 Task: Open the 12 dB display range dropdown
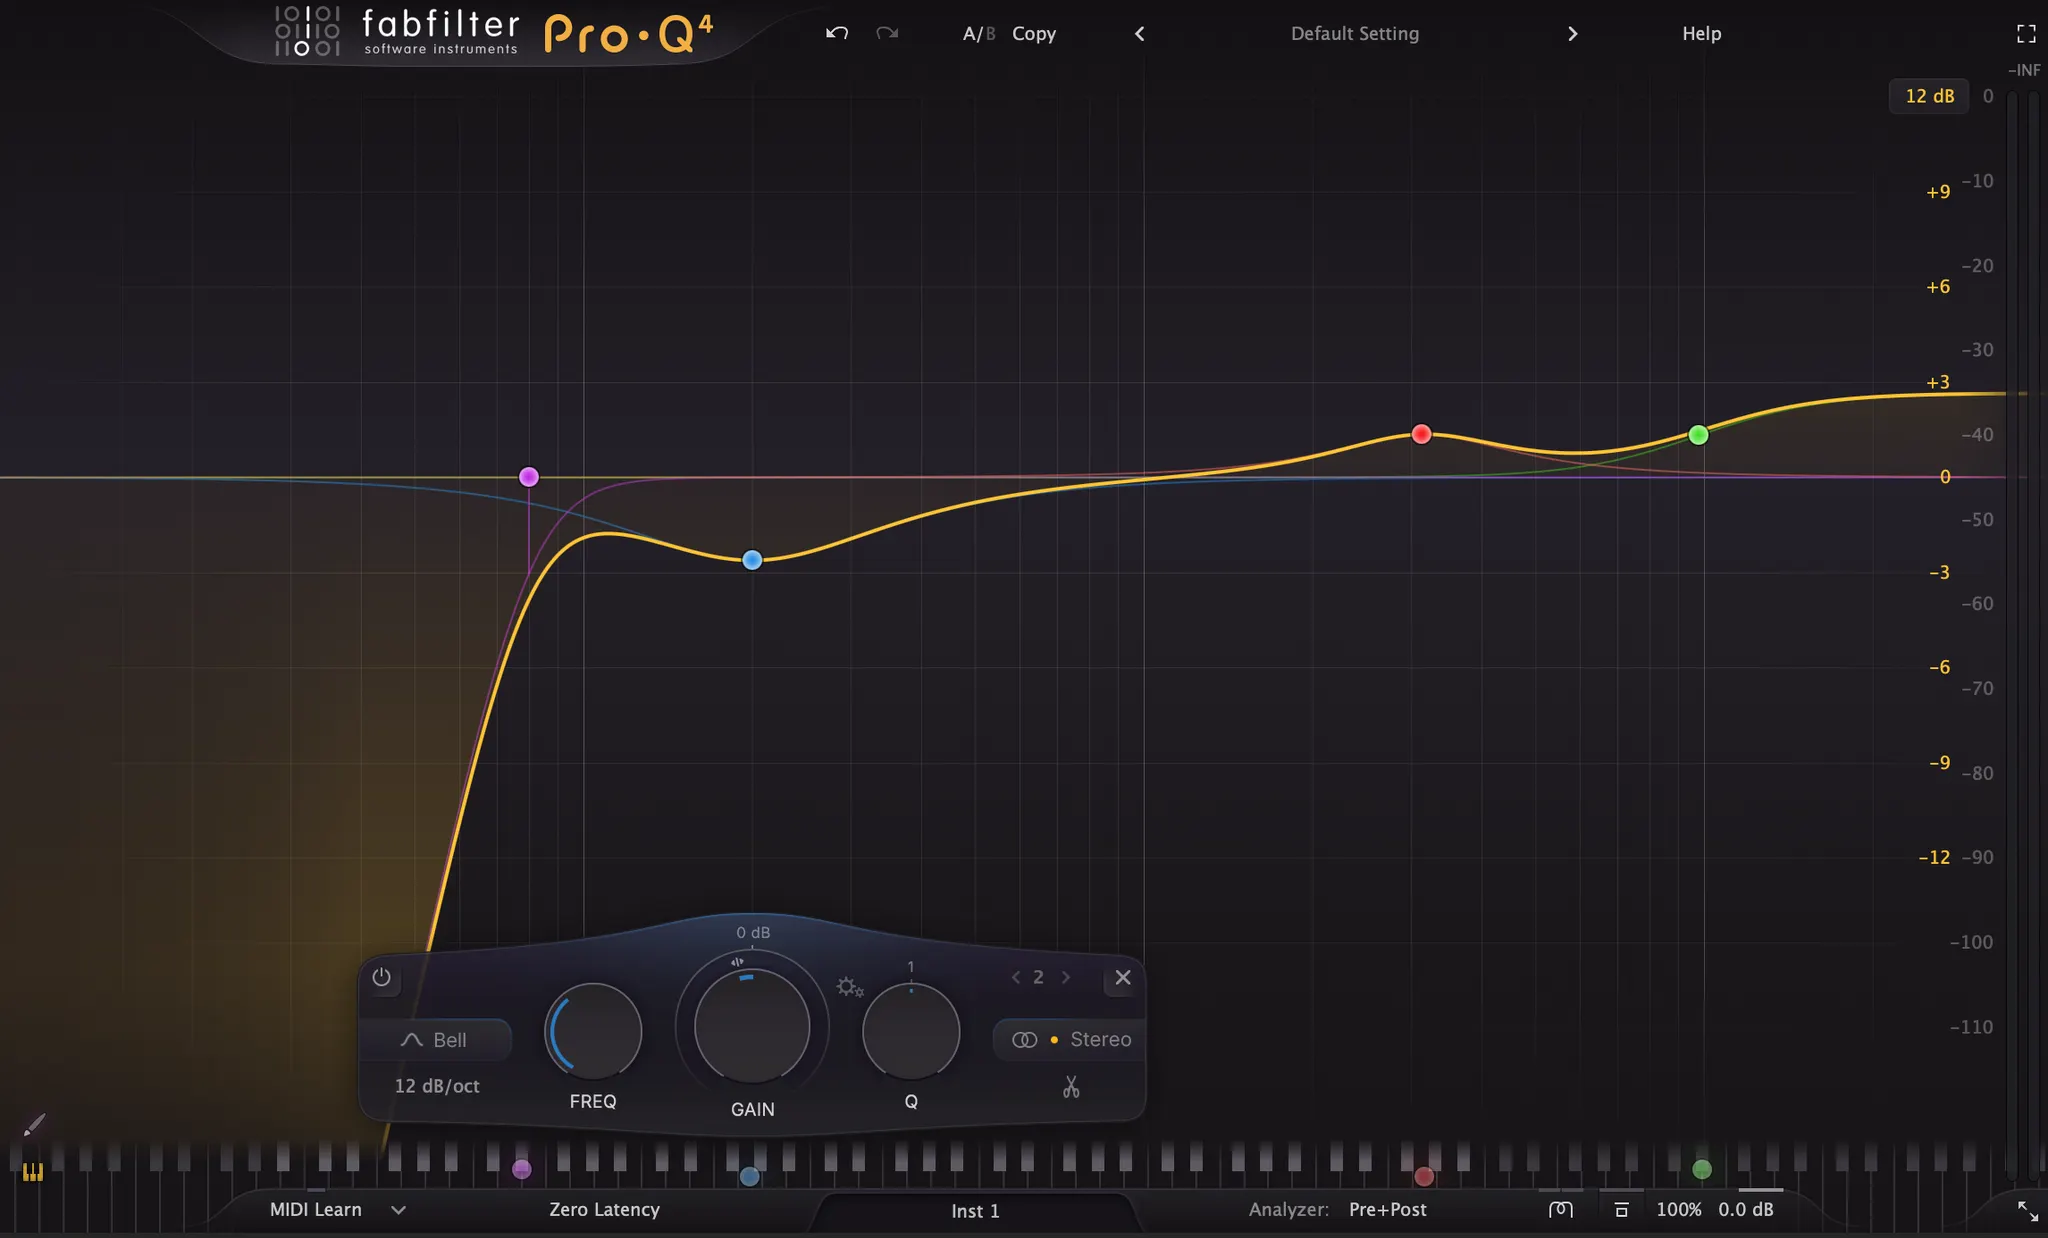(x=1928, y=96)
